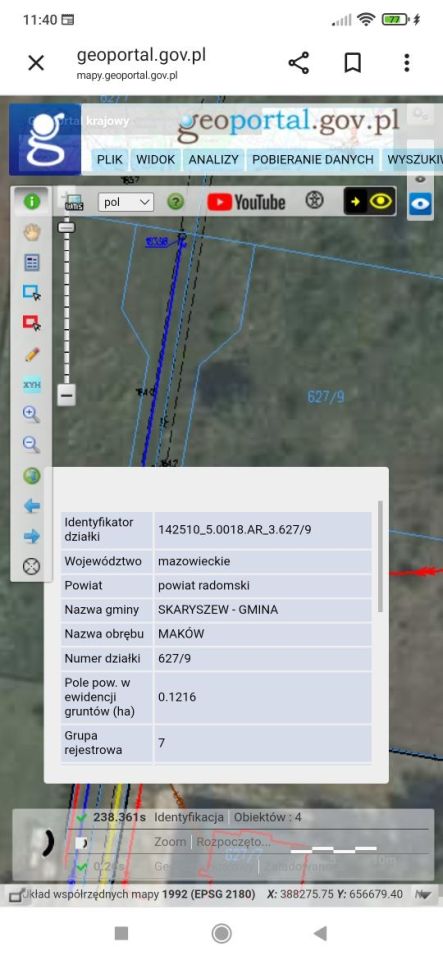
Task: Select the pencil drawing tool
Action: 31,354
